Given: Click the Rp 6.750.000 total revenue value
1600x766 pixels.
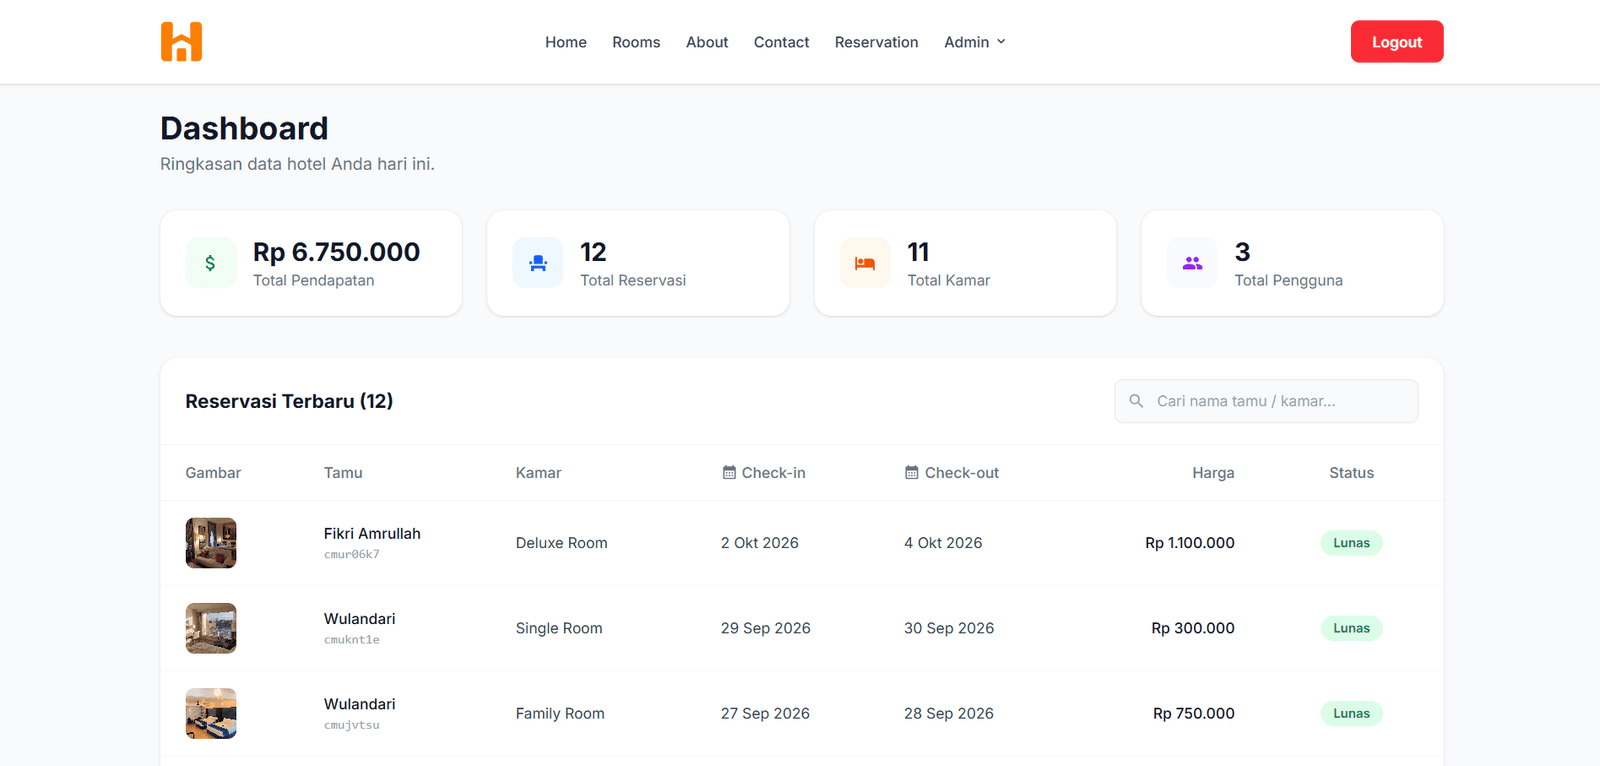Looking at the screenshot, I should [336, 252].
